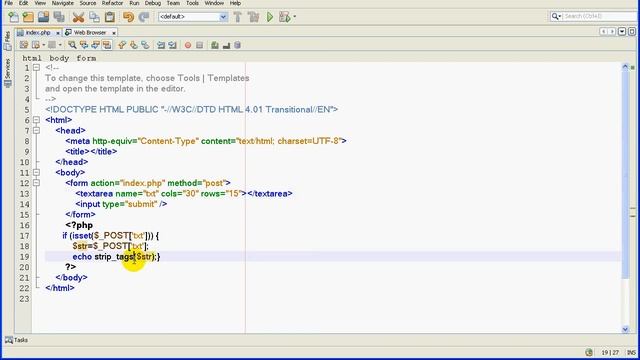The image size is (640, 360).
Task: Open the search options magnifier dropdown
Action: pyautogui.click(x=556, y=16)
